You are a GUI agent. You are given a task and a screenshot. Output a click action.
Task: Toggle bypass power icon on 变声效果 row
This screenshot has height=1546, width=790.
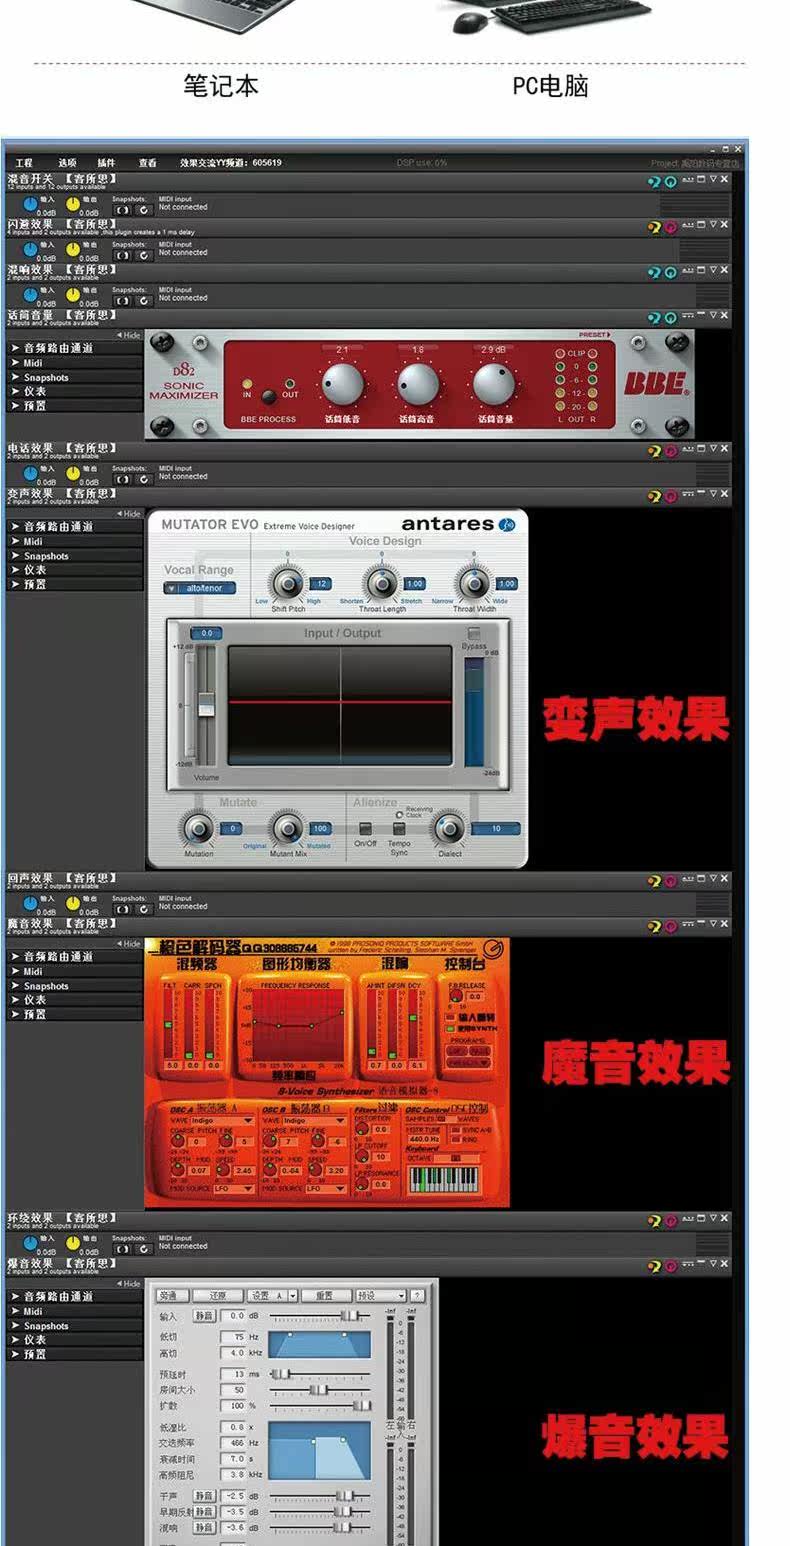[x=670, y=496]
